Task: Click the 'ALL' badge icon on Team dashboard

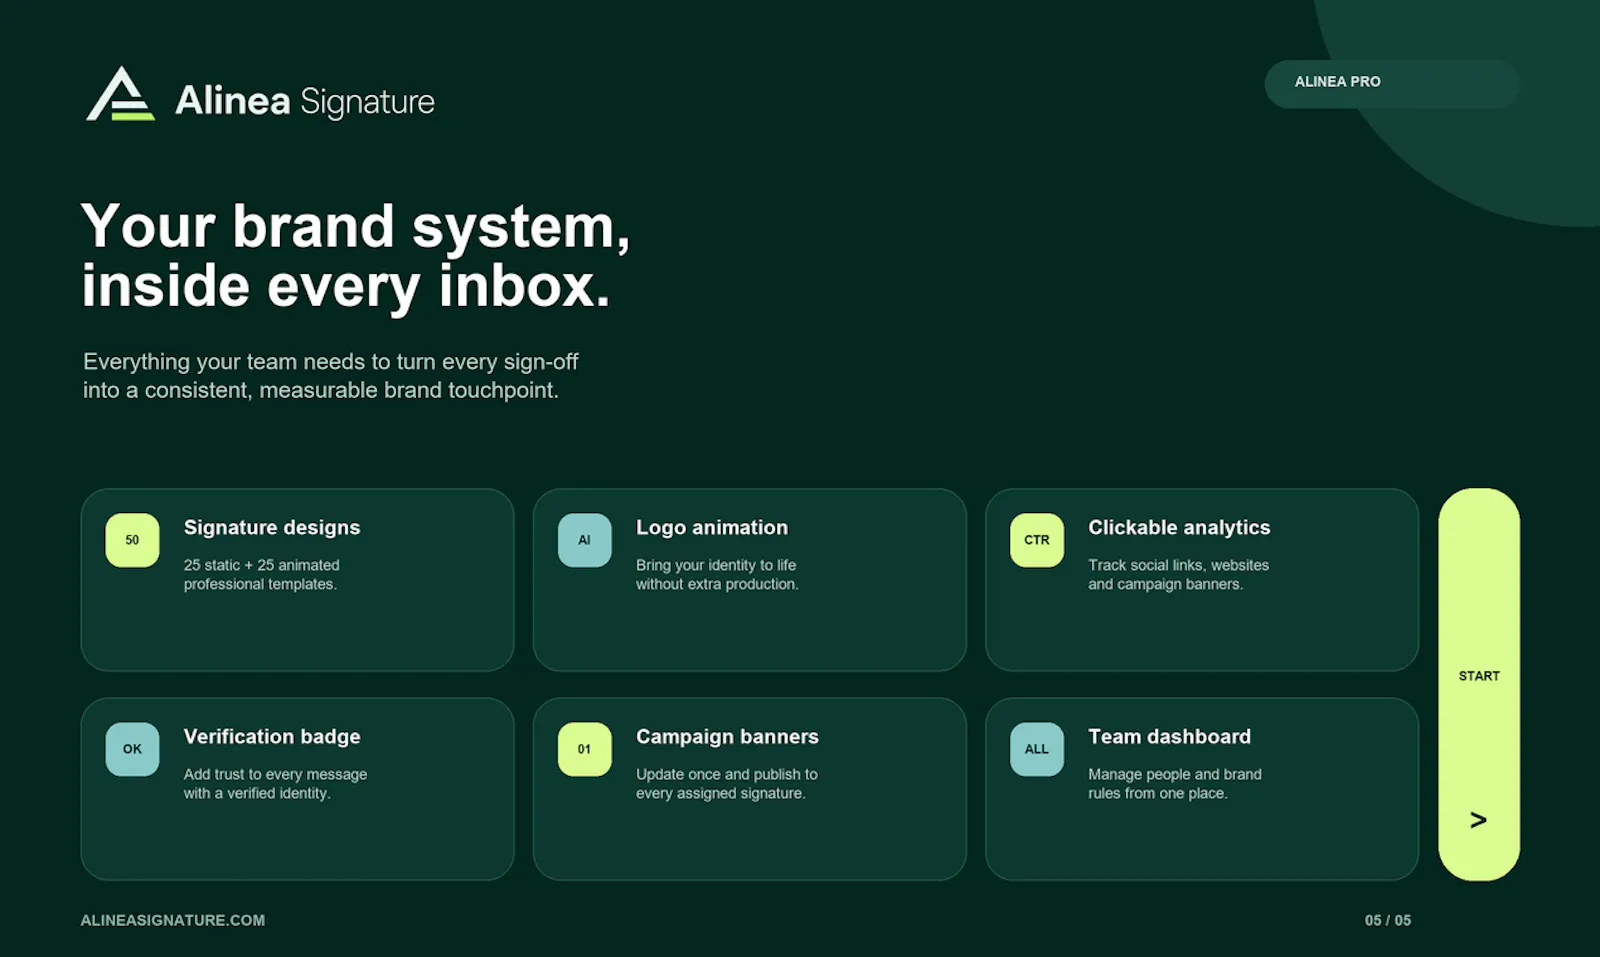Action: [1037, 749]
